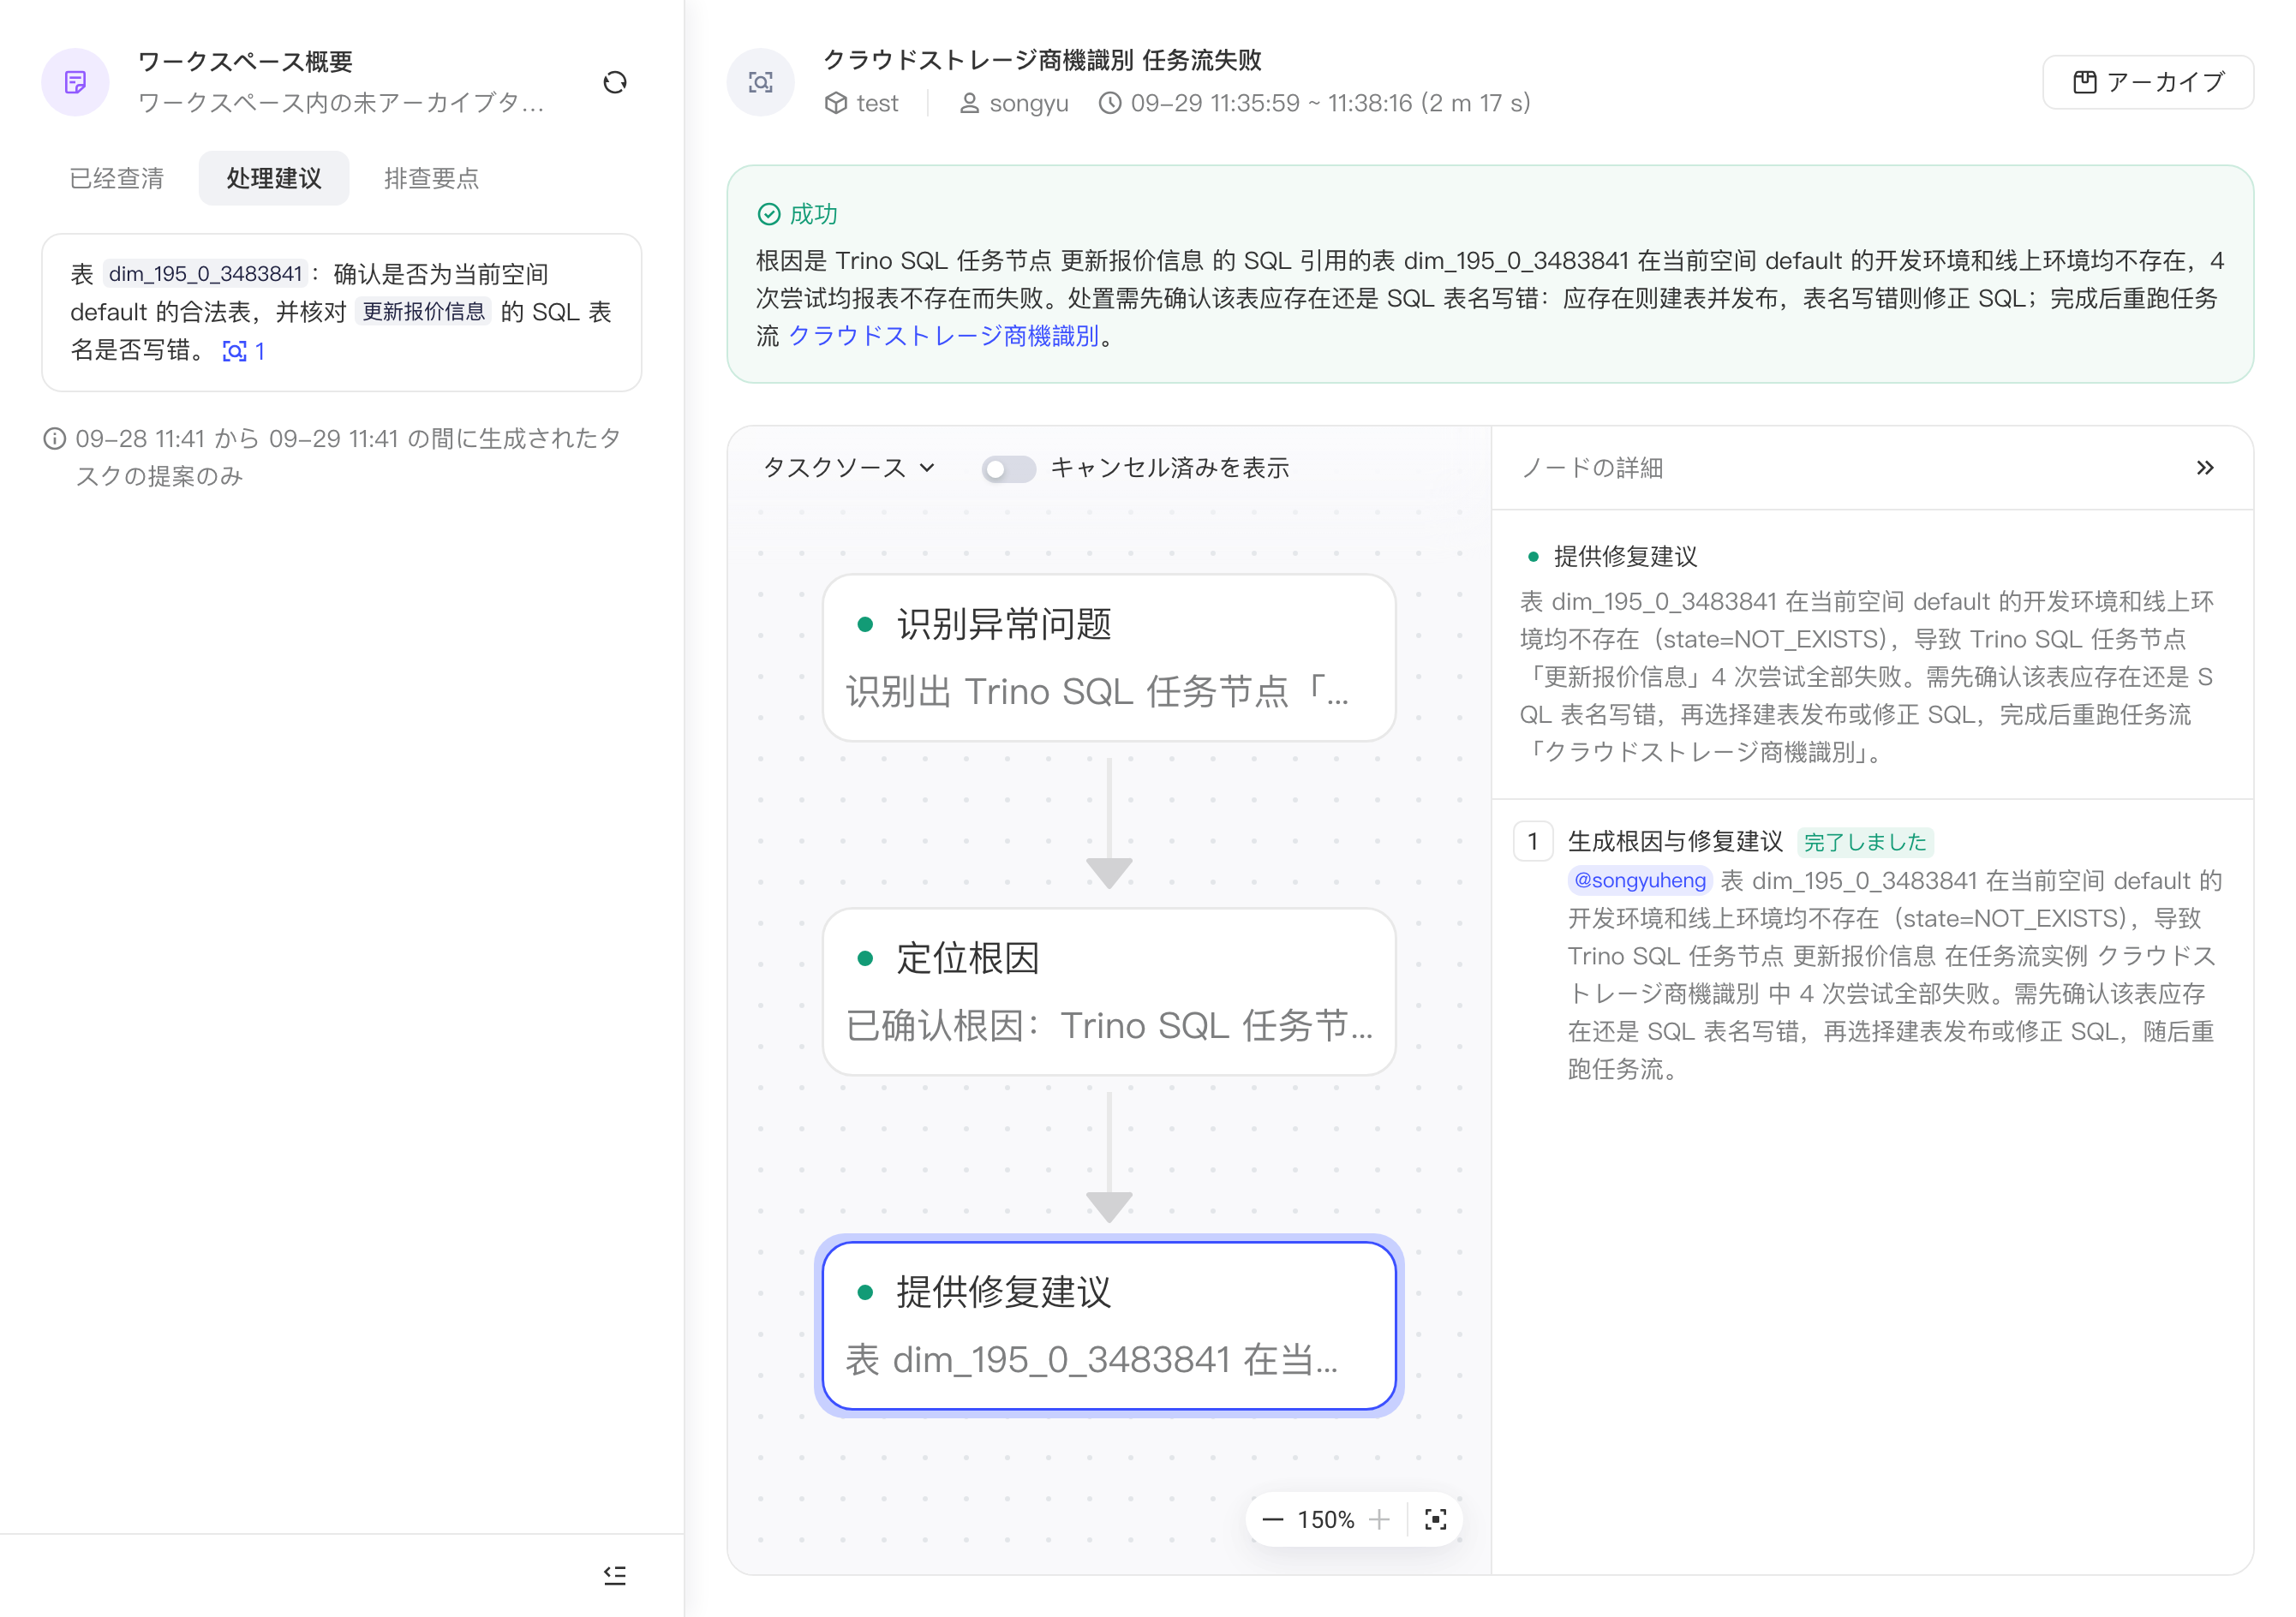Collapse the ノードの詳細 panel
The height and width of the screenshot is (1617, 2296).
pyautogui.click(x=2205, y=468)
